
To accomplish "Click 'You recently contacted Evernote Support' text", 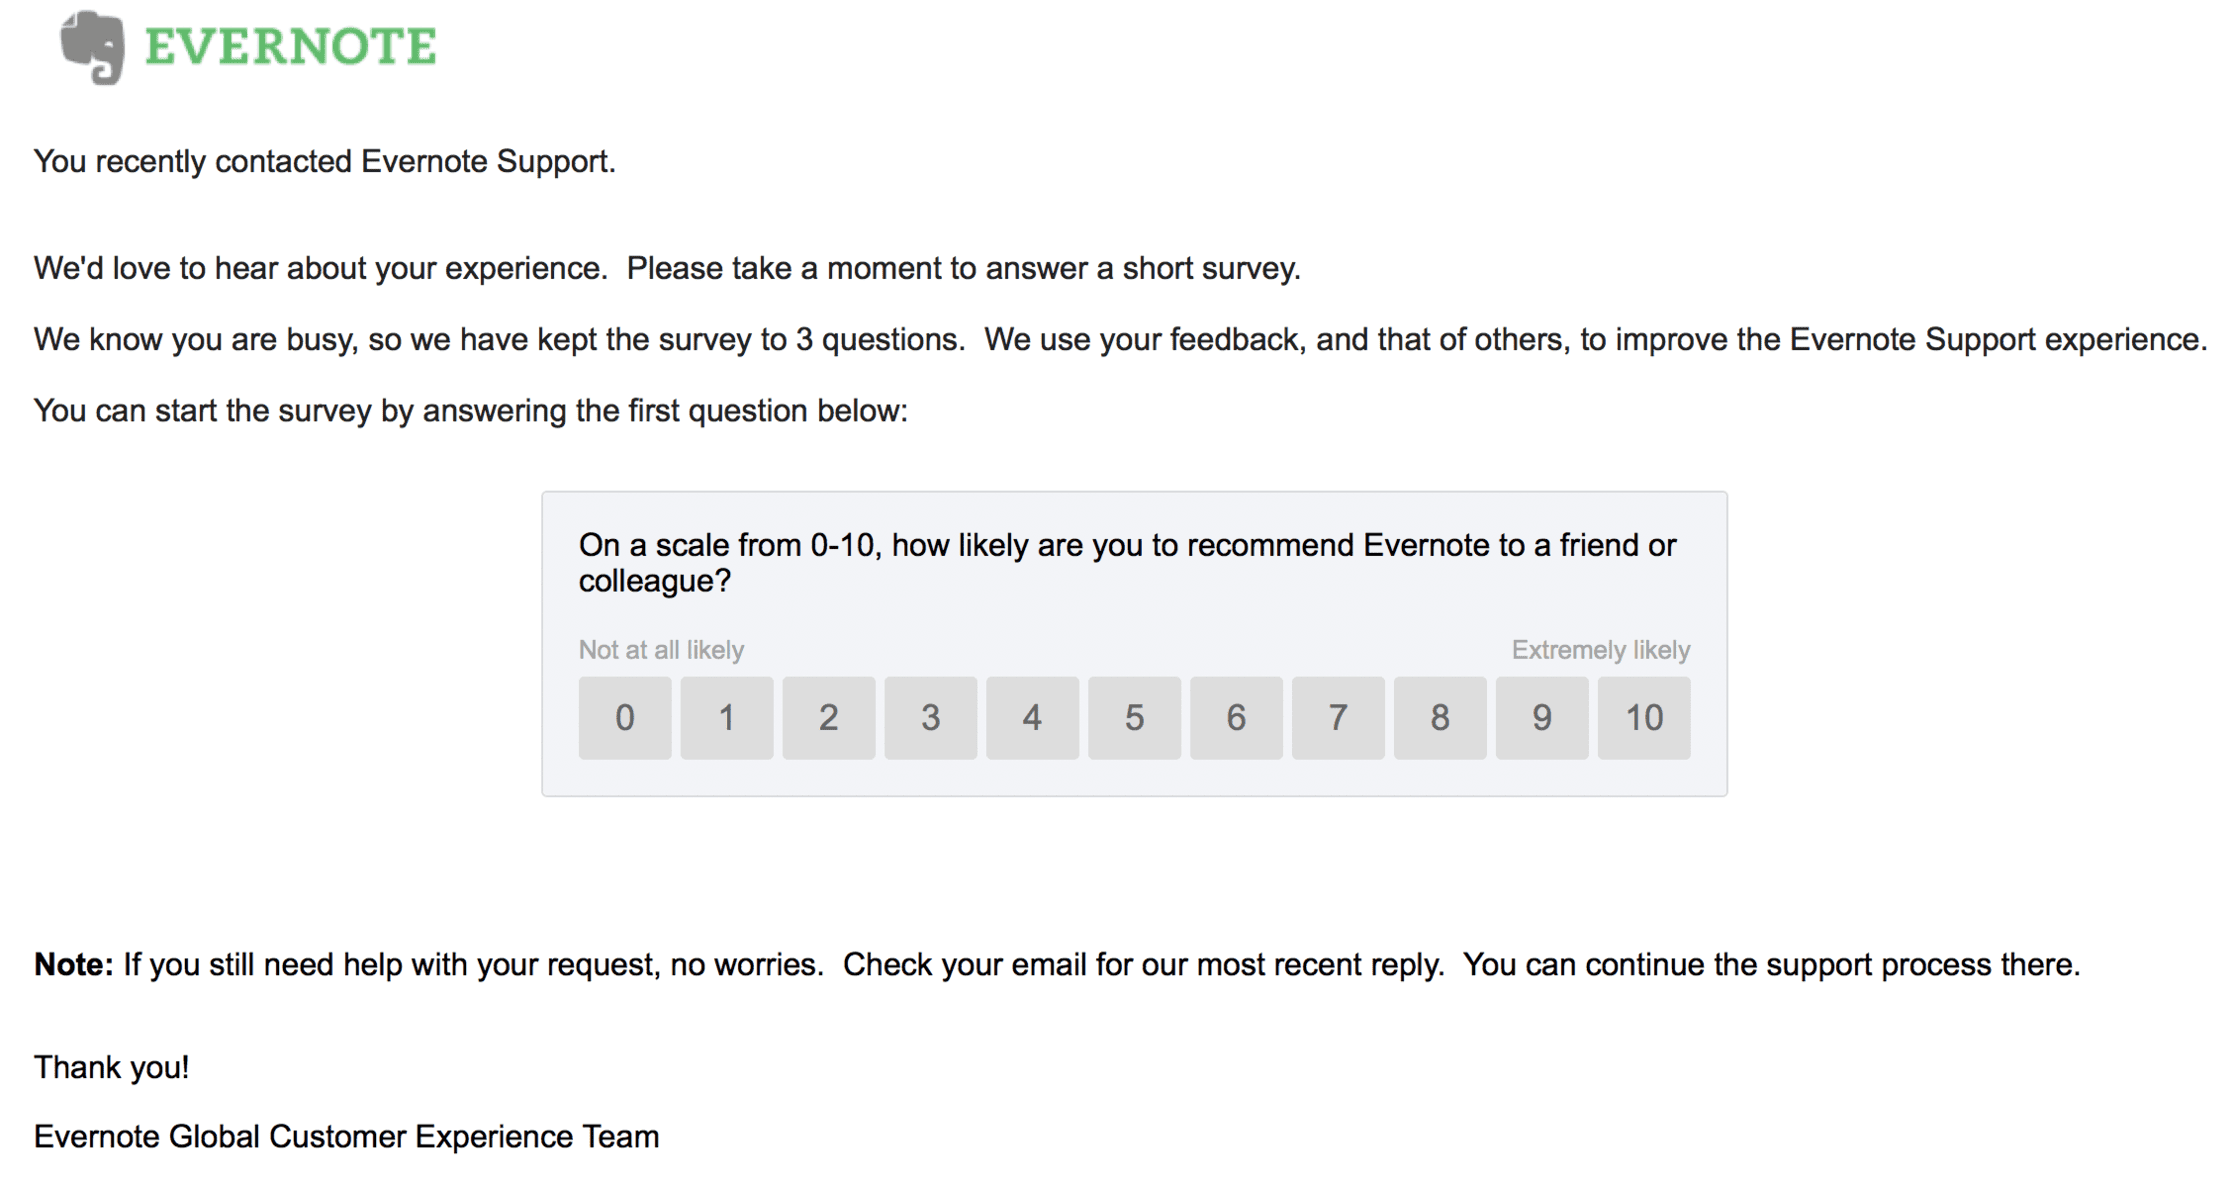I will [x=325, y=162].
